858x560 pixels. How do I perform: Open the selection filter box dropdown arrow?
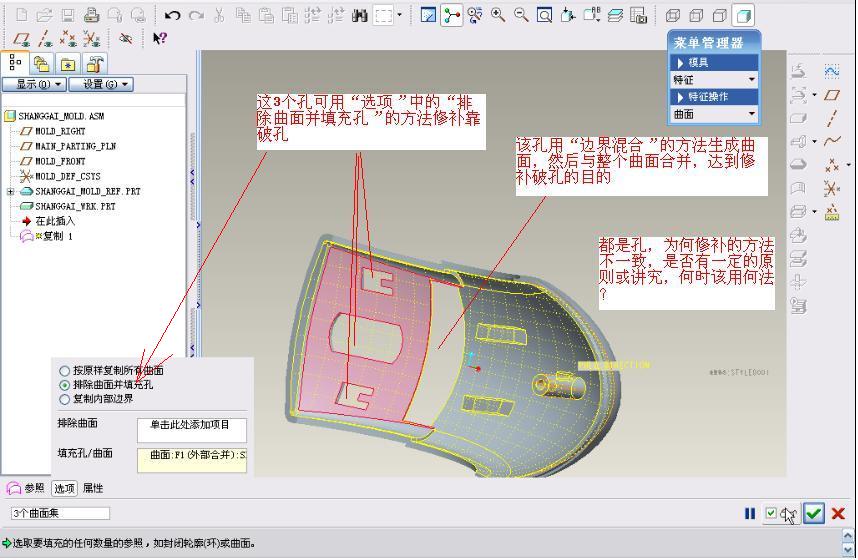[x=399, y=15]
